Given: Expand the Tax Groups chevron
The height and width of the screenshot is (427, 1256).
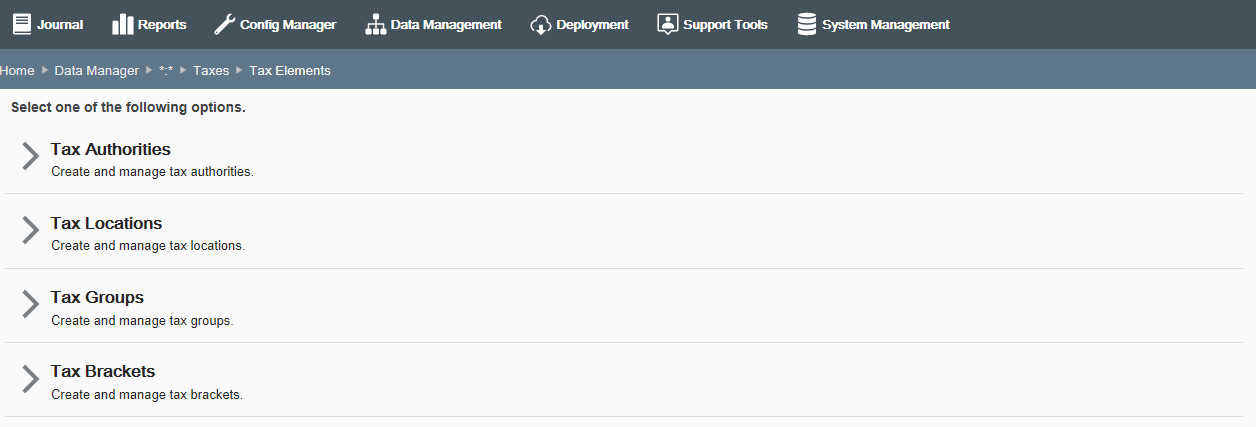Looking at the screenshot, I should pyautogui.click(x=30, y=304).
